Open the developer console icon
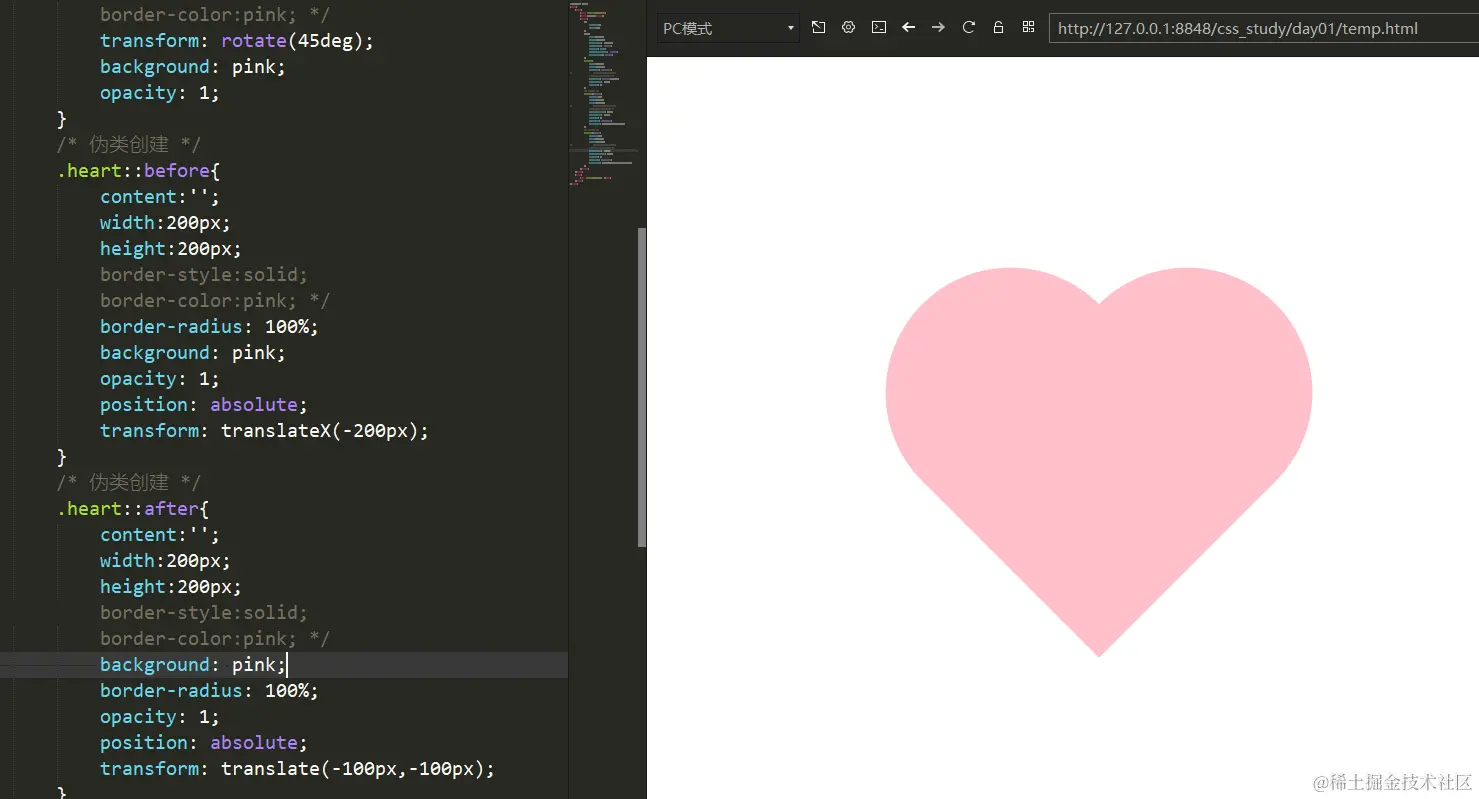The image size is (1479, 799). 878,28
